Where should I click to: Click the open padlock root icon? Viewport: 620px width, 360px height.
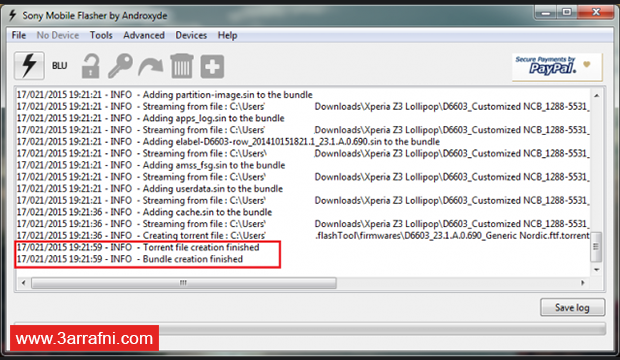pyautogui.click(x=91, y=66)
